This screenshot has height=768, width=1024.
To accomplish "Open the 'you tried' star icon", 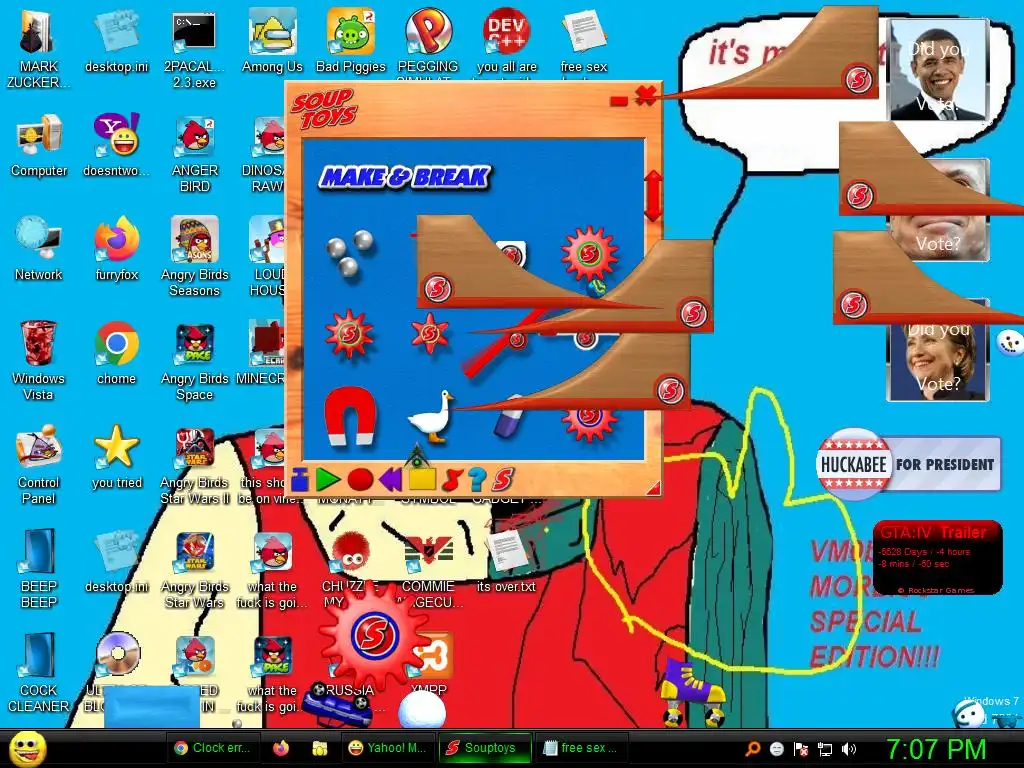I will point(116,456).
